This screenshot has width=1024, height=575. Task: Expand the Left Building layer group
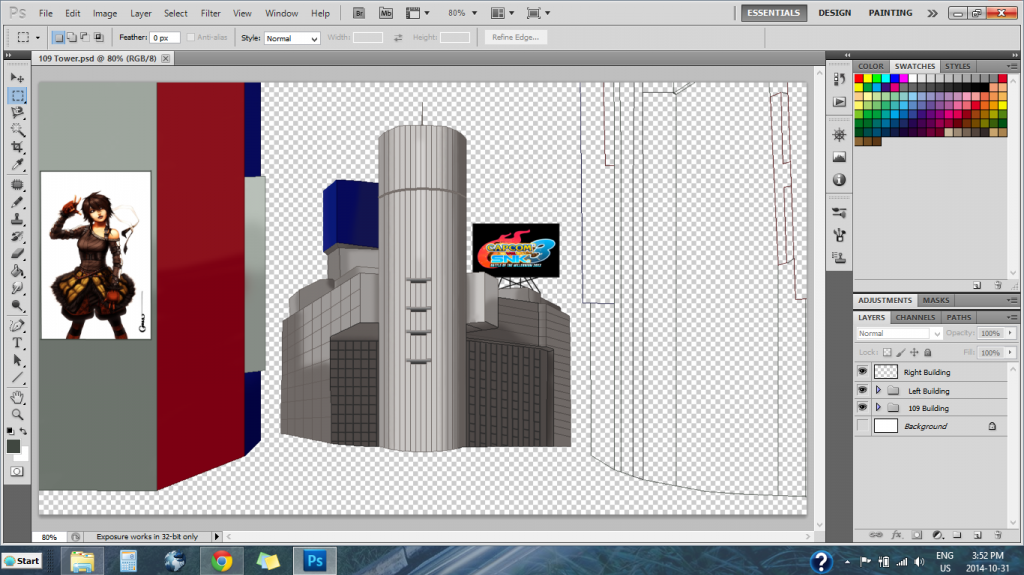[878, 391]
